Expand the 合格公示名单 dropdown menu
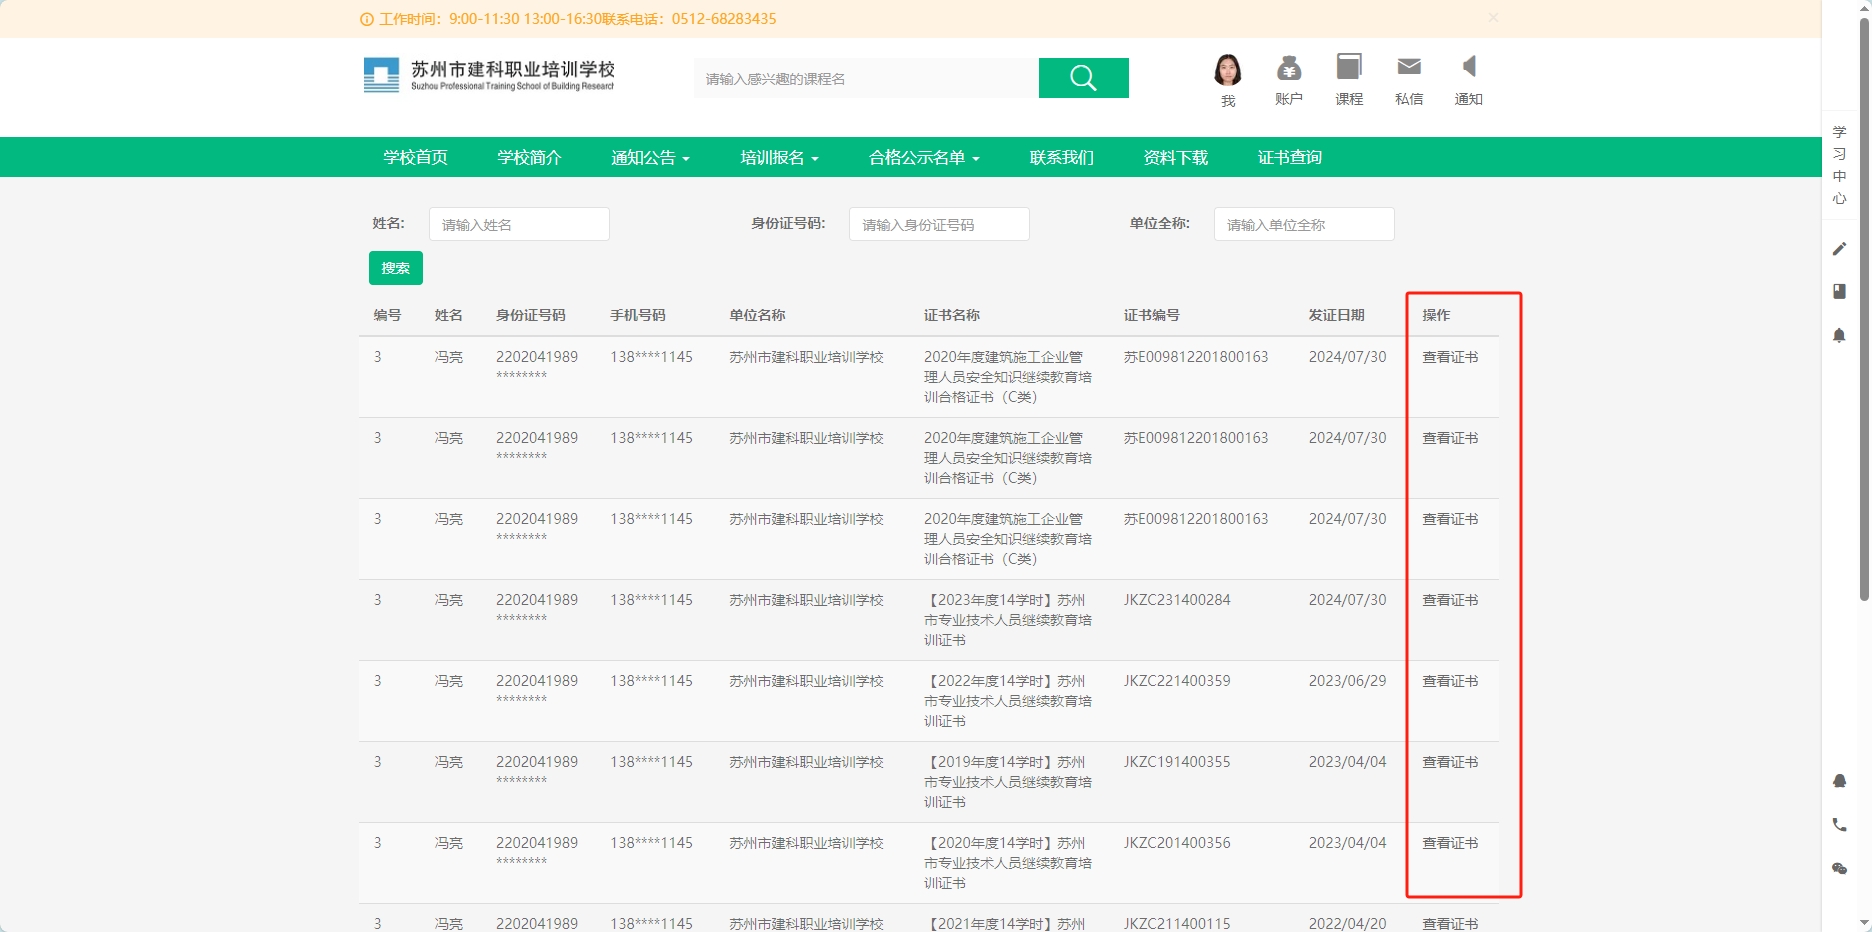Screen dimensions: 1872x932 [x=924, y=157]
